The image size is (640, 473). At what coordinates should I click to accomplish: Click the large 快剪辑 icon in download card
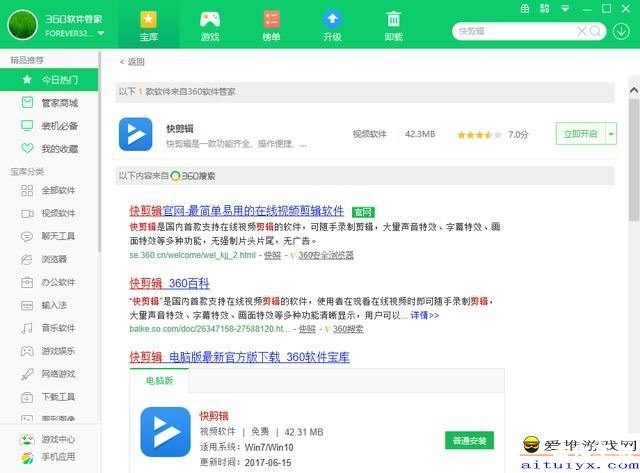(165, 432)
